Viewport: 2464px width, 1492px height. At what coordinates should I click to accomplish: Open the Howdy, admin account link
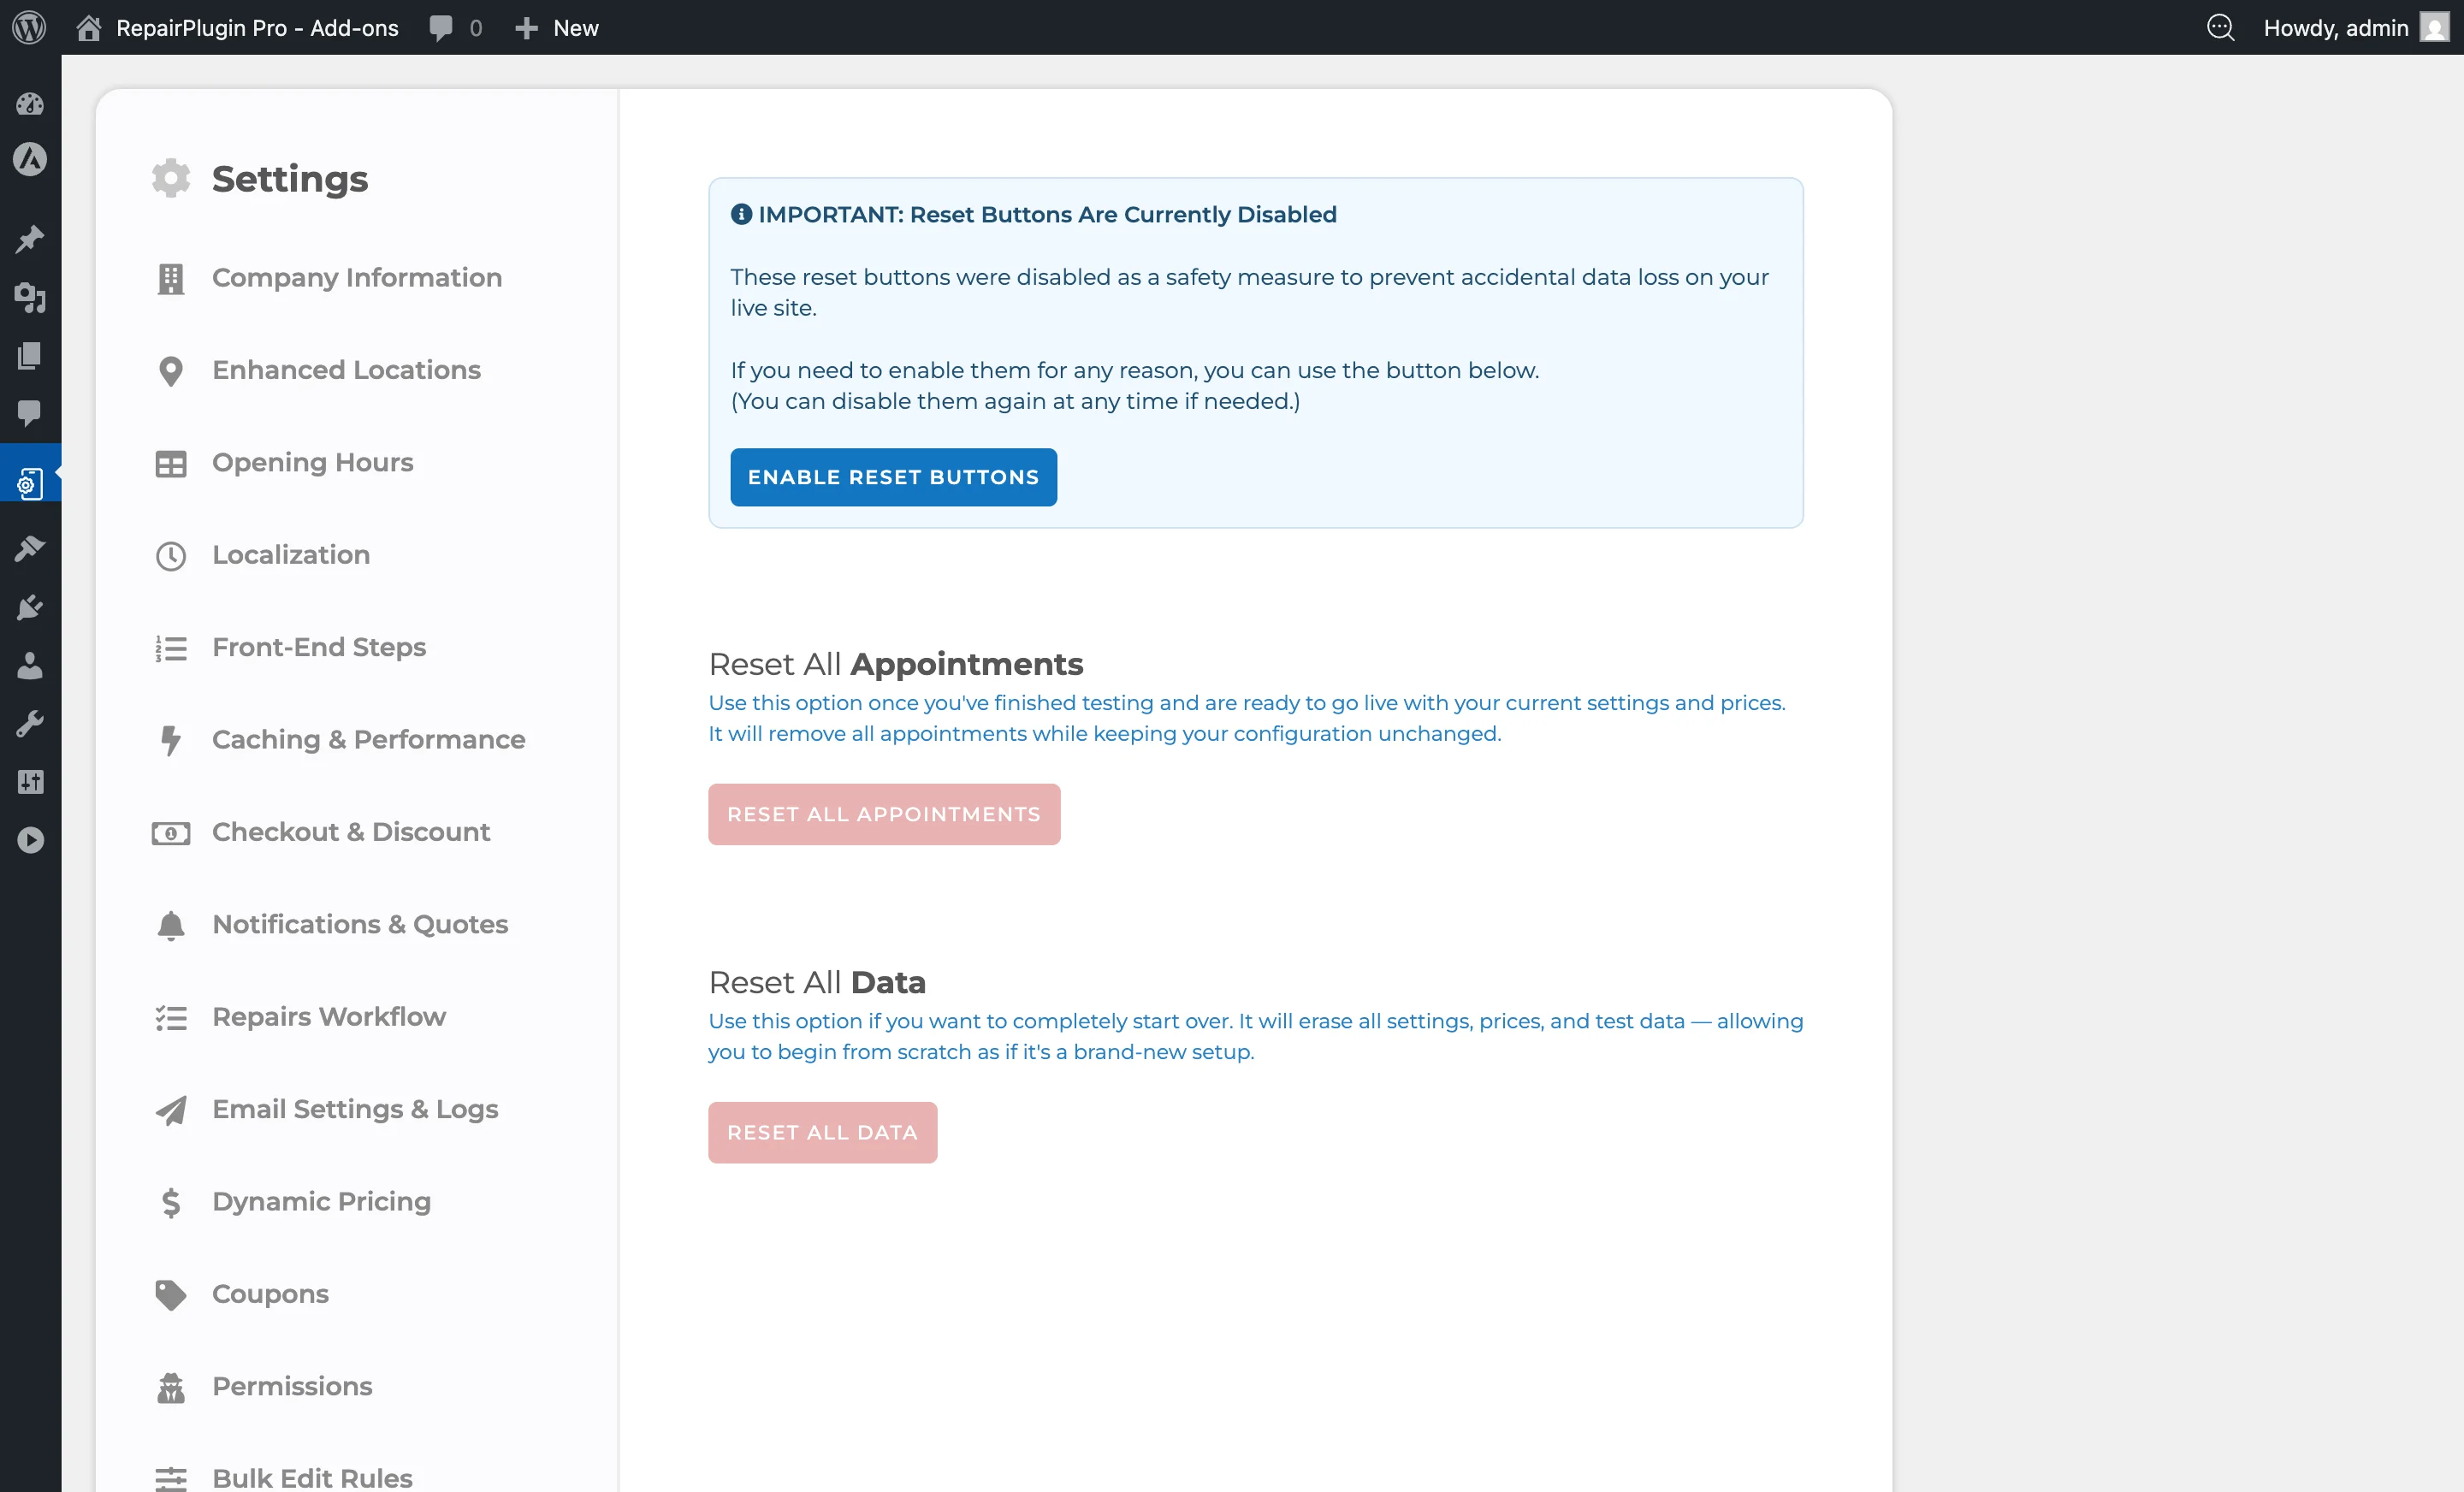click(x=2336, y=27)
